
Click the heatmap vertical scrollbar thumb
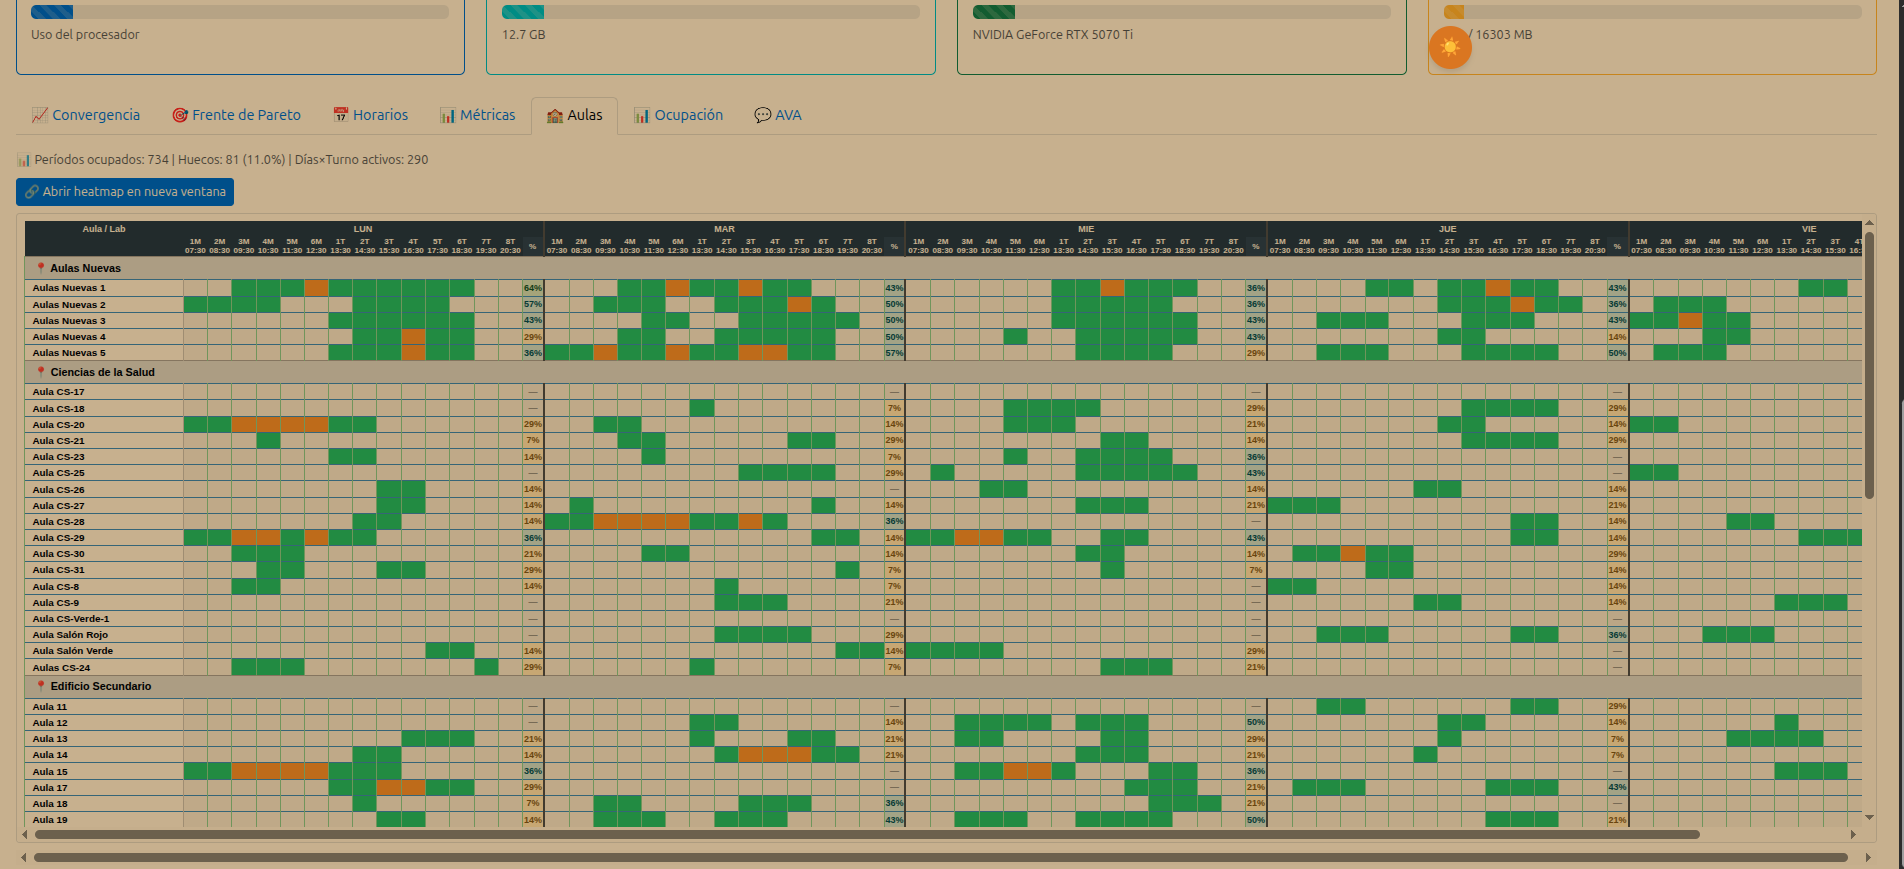pyautogui.click(x=1869, y=365)
